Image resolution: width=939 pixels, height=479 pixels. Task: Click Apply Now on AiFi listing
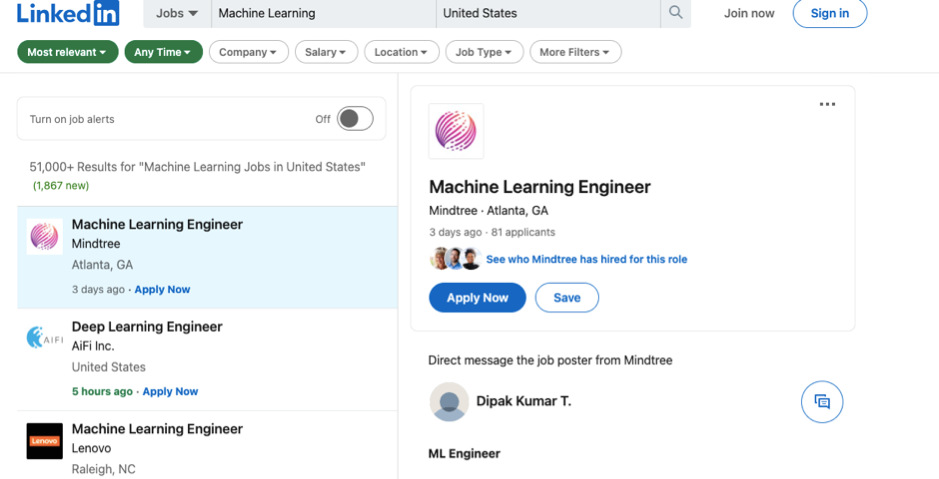coord(170,391)
